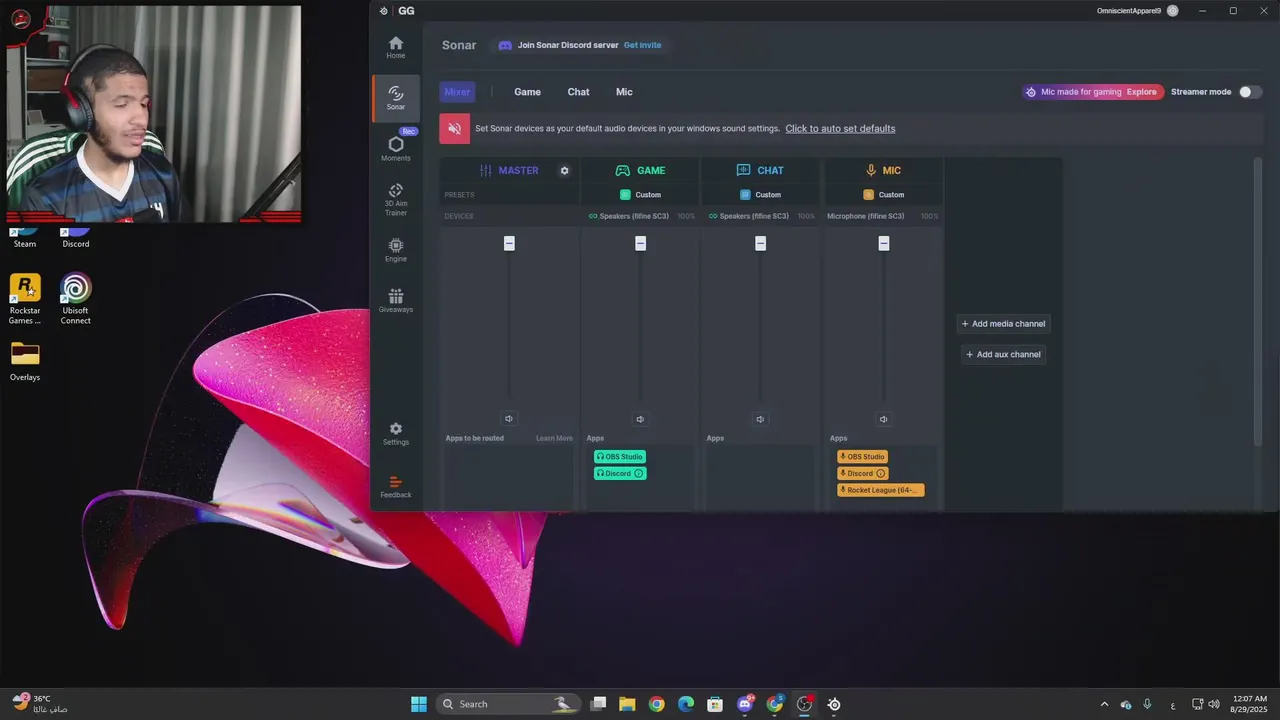
Task: Open the Home page in GG sidebar
Action: [x=396, y=47]
